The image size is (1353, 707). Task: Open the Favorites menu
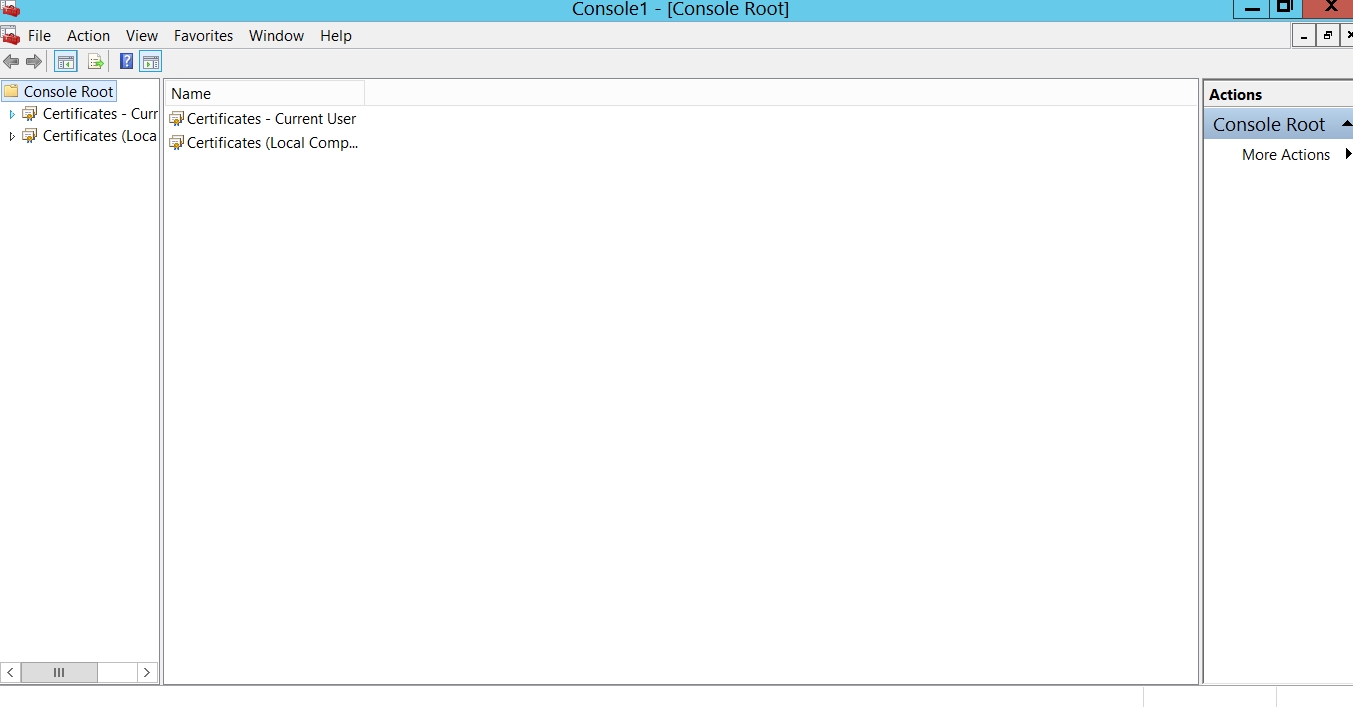(203, 36)
